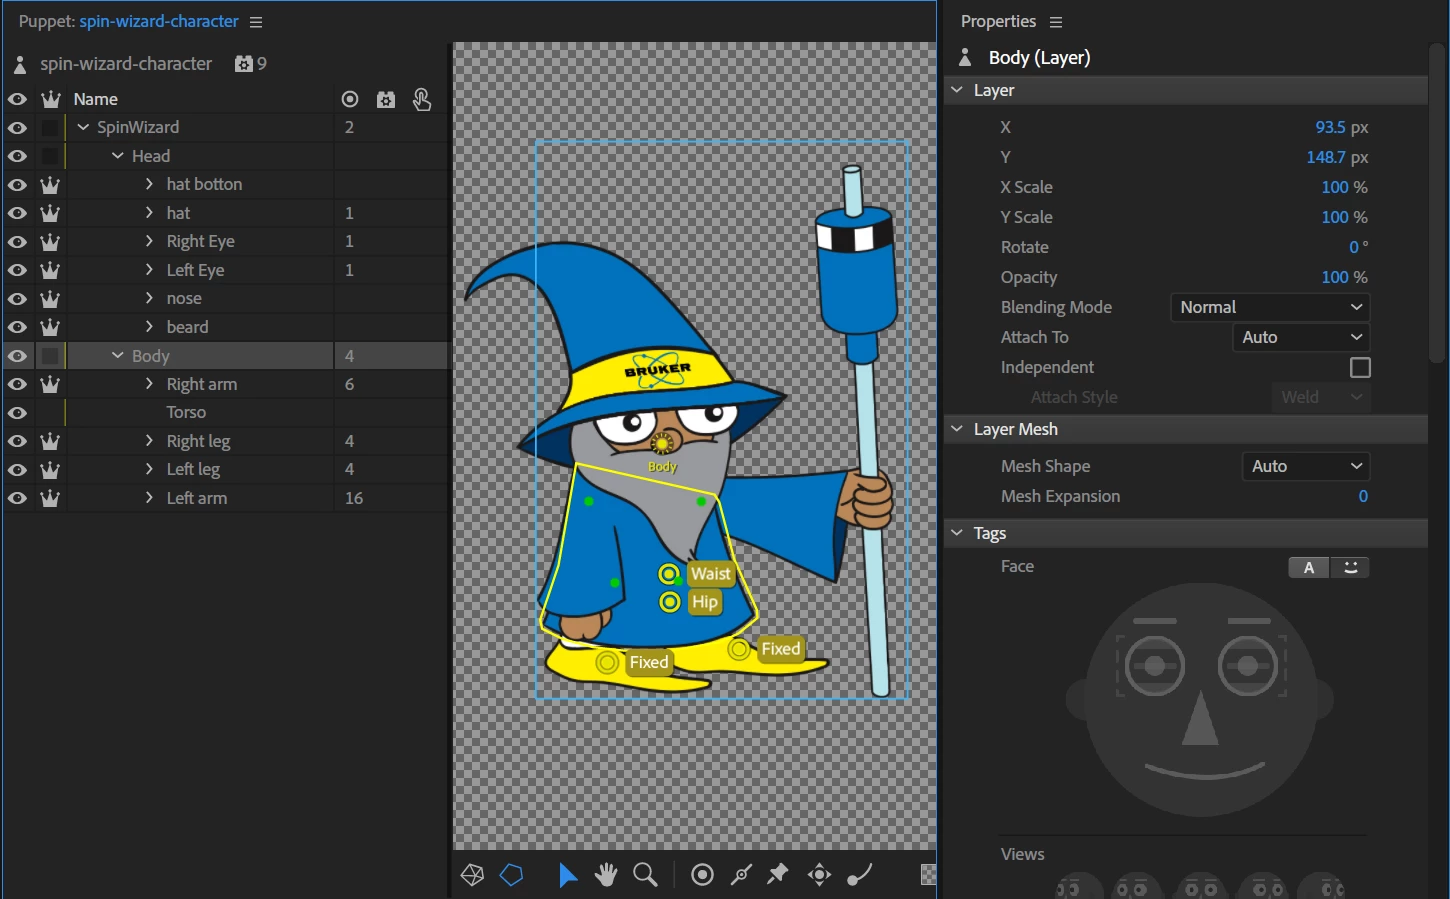The height and width of the screenshot is (899, 1450).
Task: Select the Zoom magnifier tool
Action: click(646, 875)
